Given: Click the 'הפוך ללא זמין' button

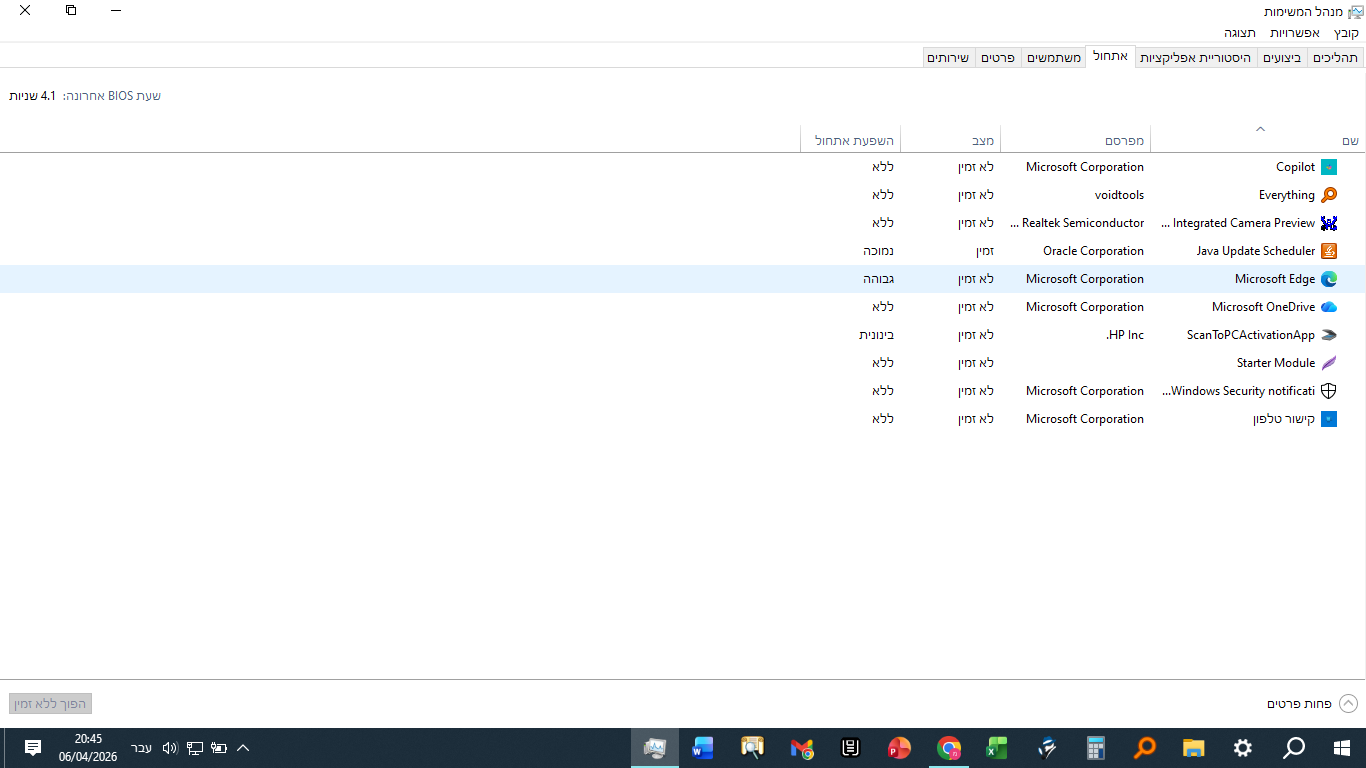Looking at the screenshot, I should (51, 704).
